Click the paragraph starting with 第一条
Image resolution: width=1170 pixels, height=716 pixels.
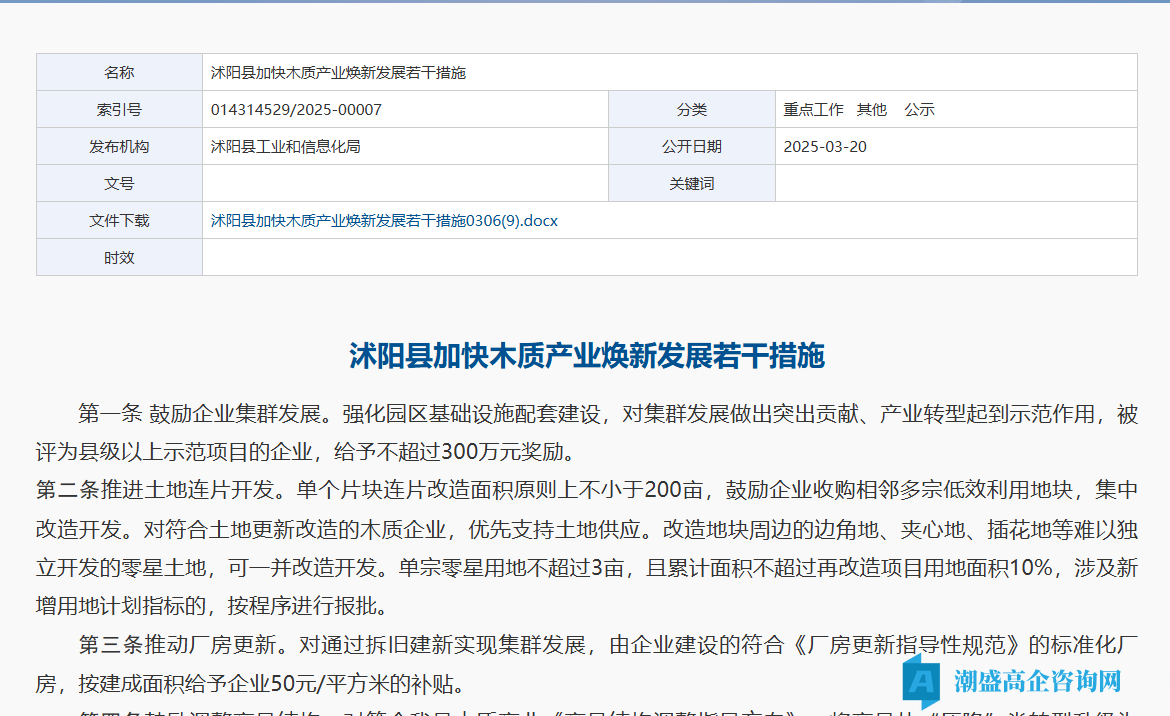pos(586,433)
